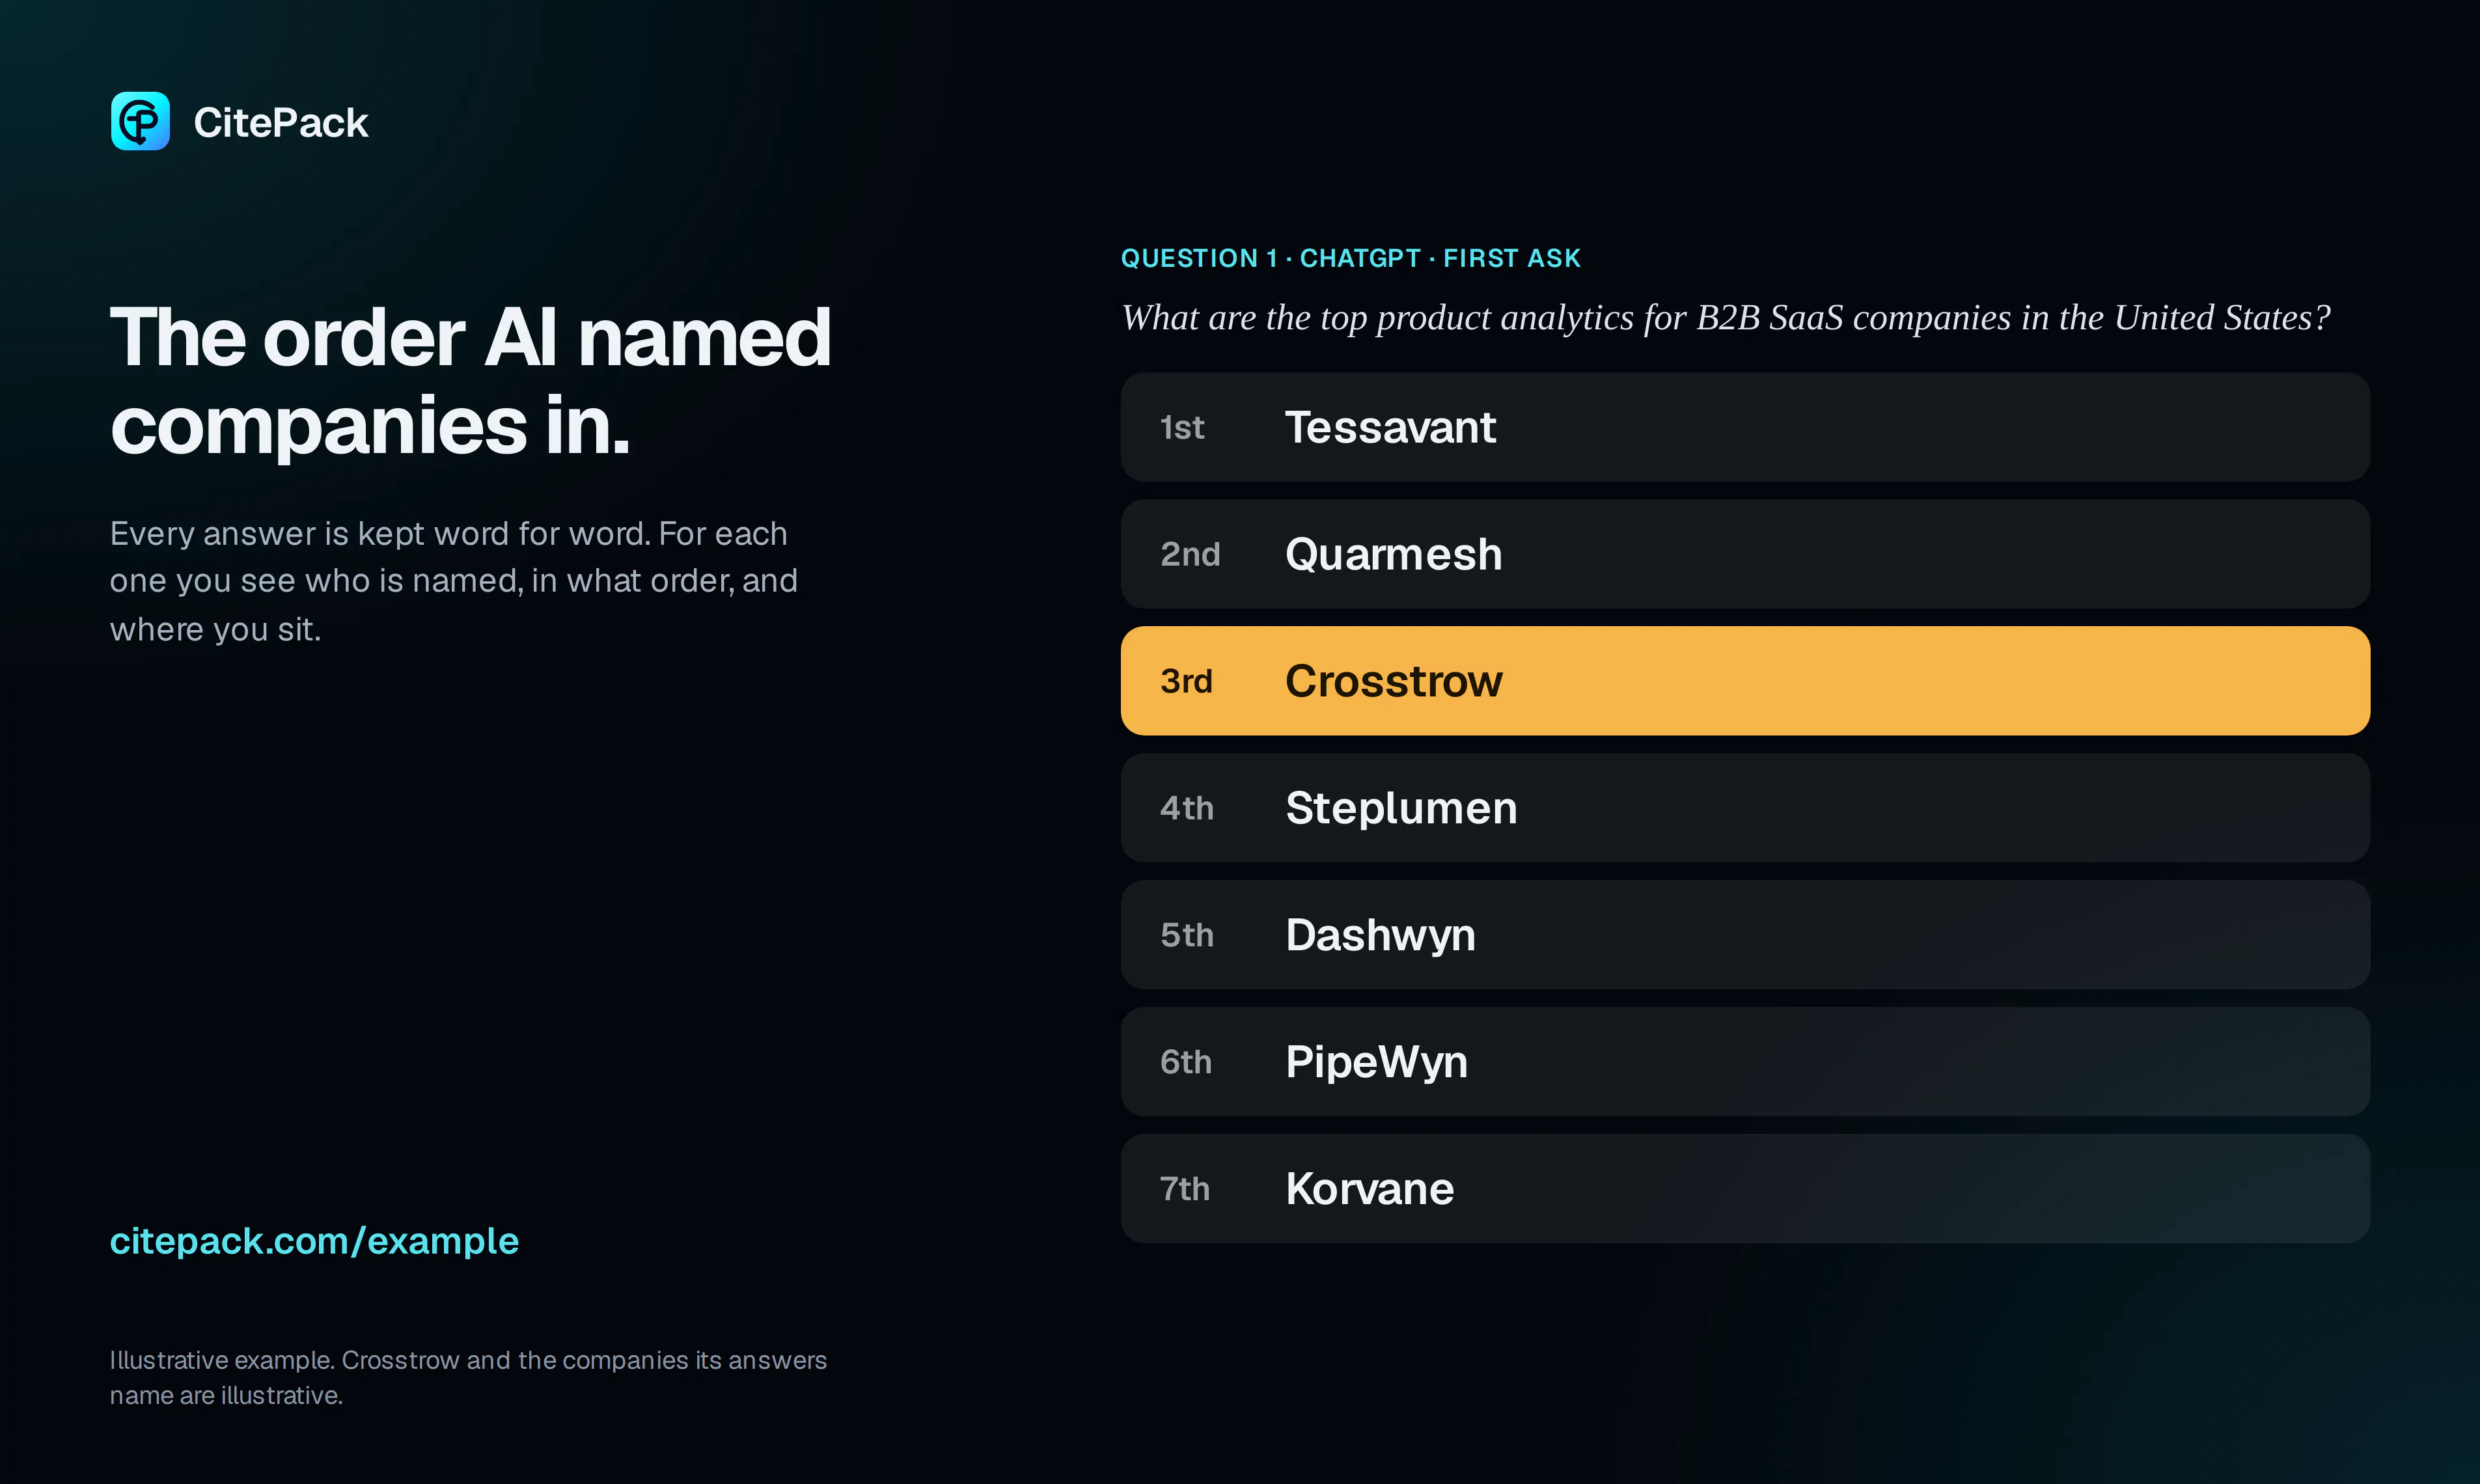Click the italic product analytics question text
This screenshot has width=2480, height=1484.
(1726, 318)
